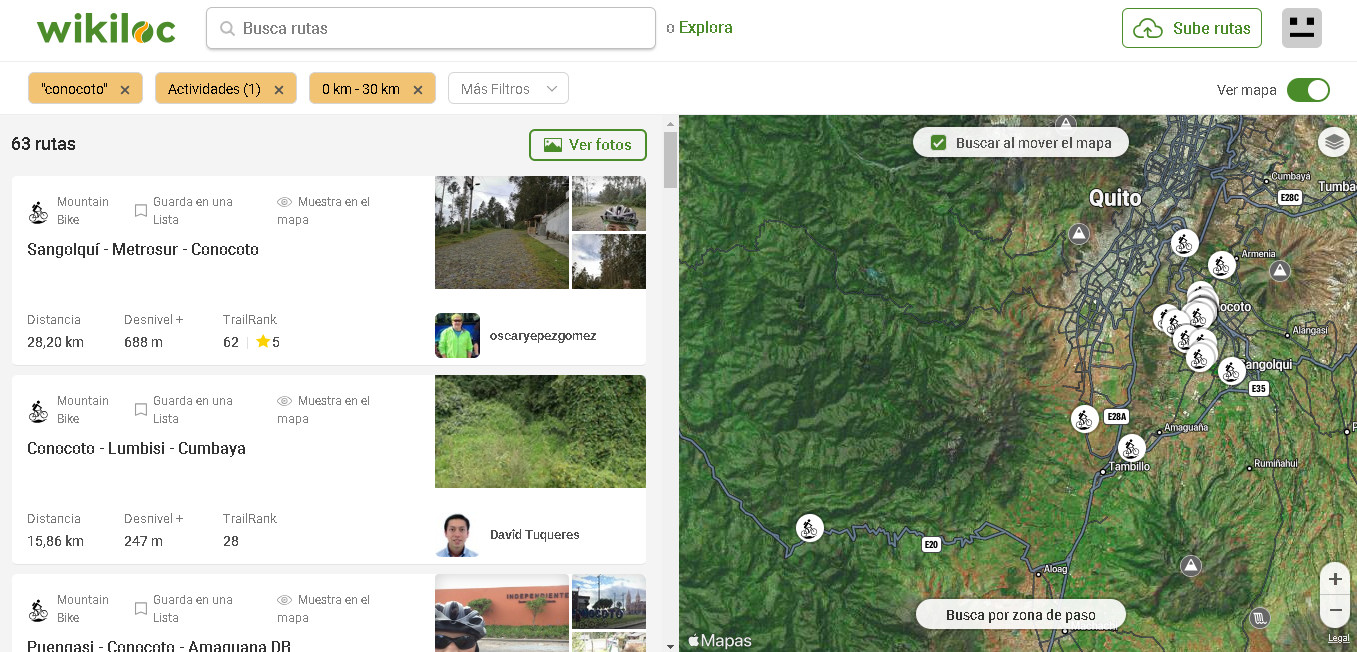Click the 688 m desnivel value
1357x652 pixels.
(143, 342)
